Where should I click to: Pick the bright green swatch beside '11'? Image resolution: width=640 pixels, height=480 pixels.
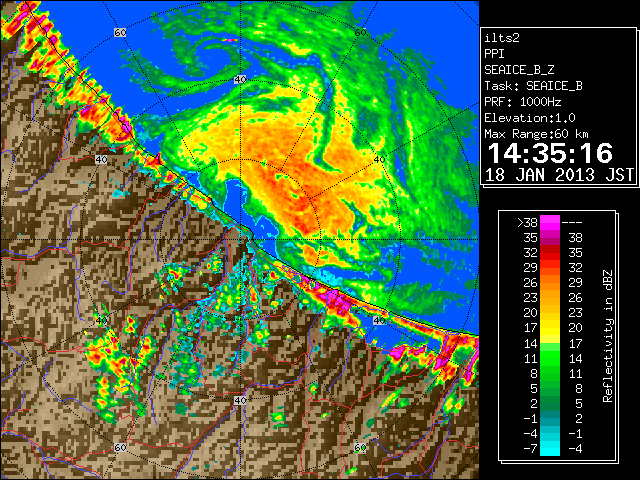pyautogui.click(x=550, y=358)
